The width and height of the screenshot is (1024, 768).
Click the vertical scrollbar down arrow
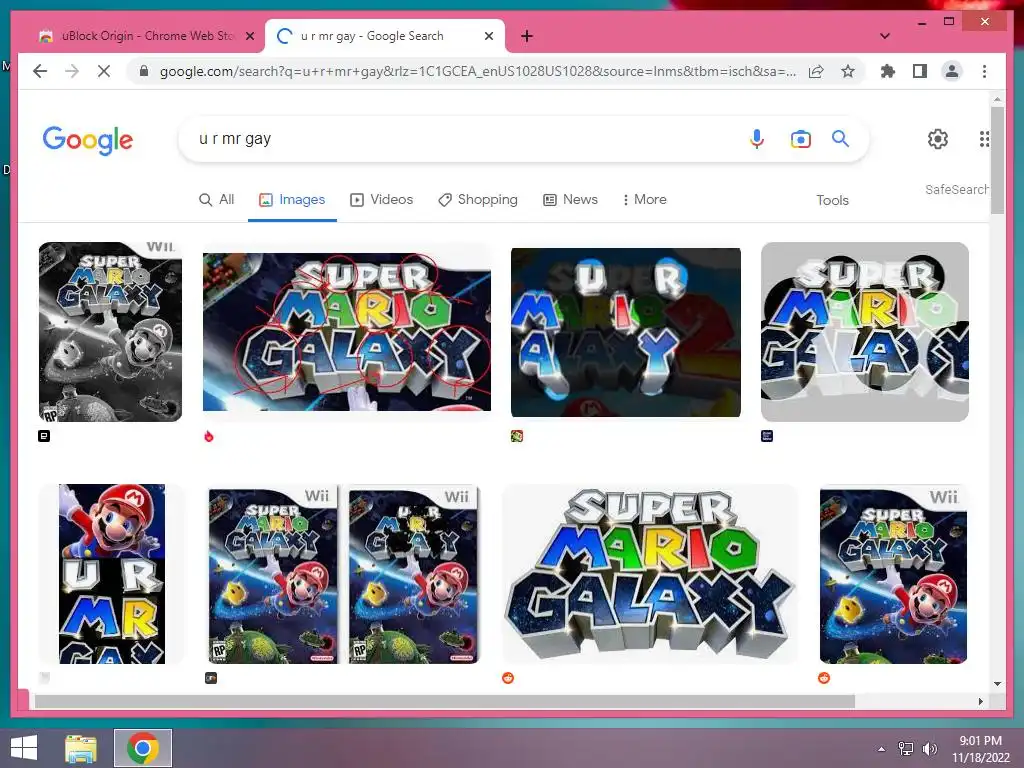click(997, 684)
